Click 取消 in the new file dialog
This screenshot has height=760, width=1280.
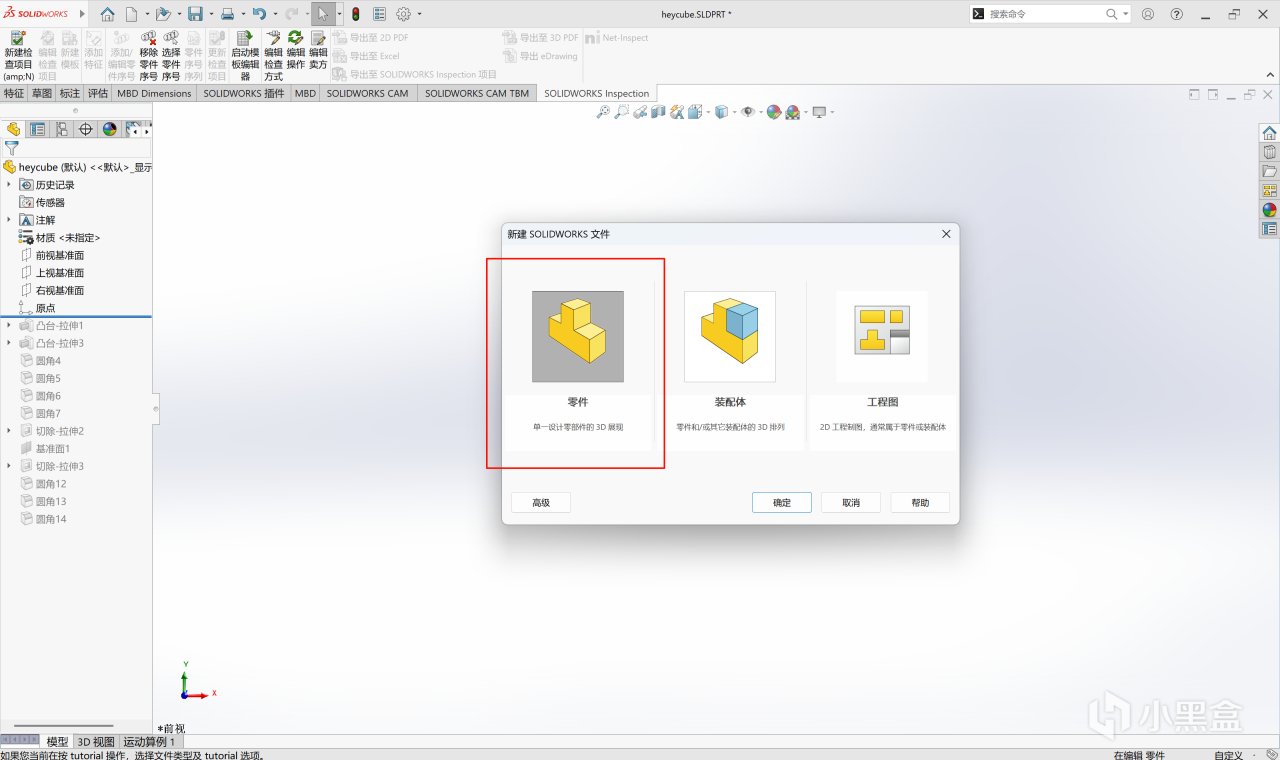pos(851,503)
